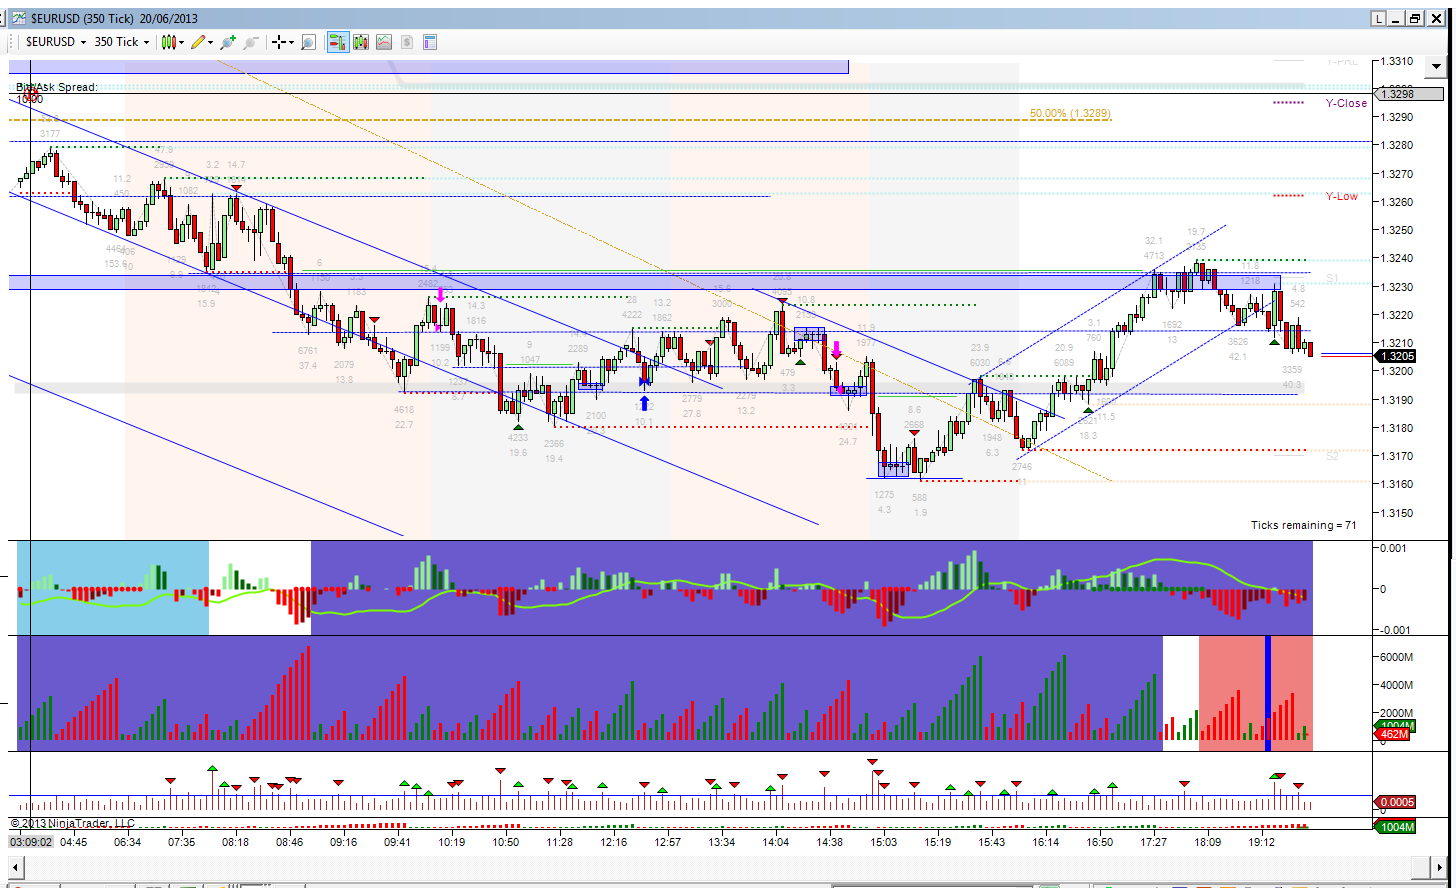
Task: Click the green 1004M tag above 462M
Action: click(1395, 725)
